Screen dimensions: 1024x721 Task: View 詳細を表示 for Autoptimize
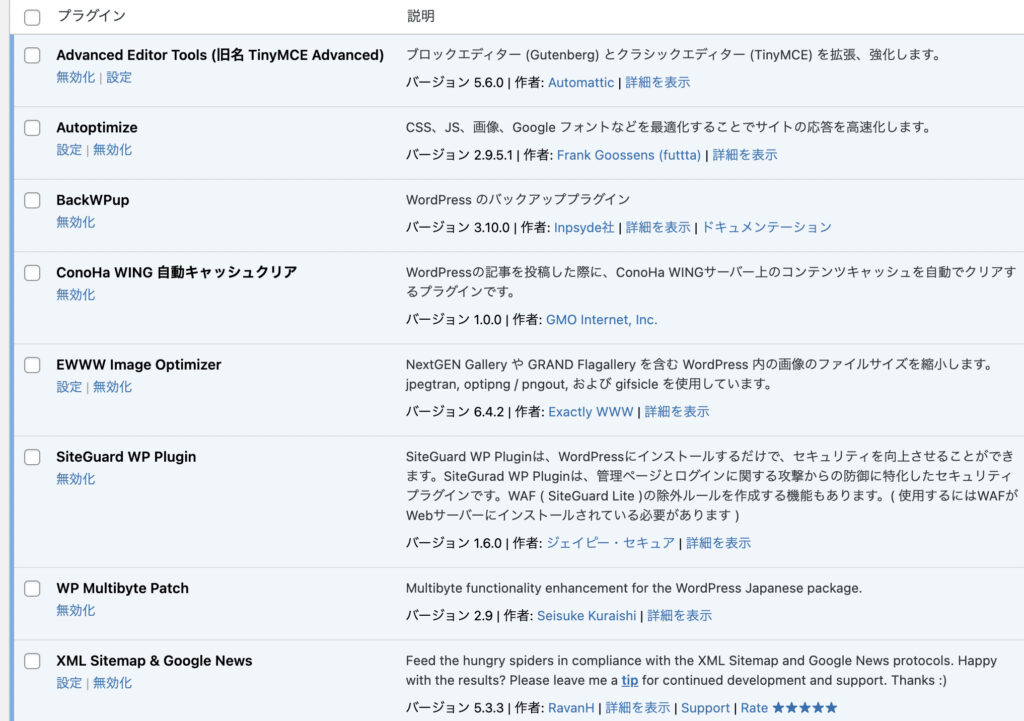coord(744,155)
